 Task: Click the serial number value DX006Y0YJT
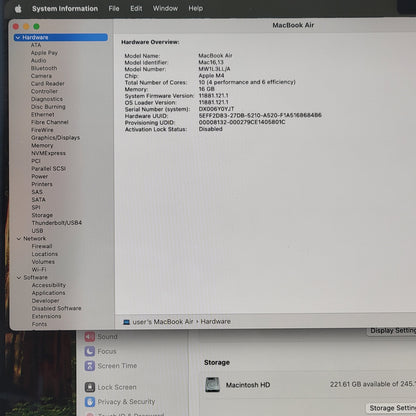pyautogui.click(x=216, y=109)
